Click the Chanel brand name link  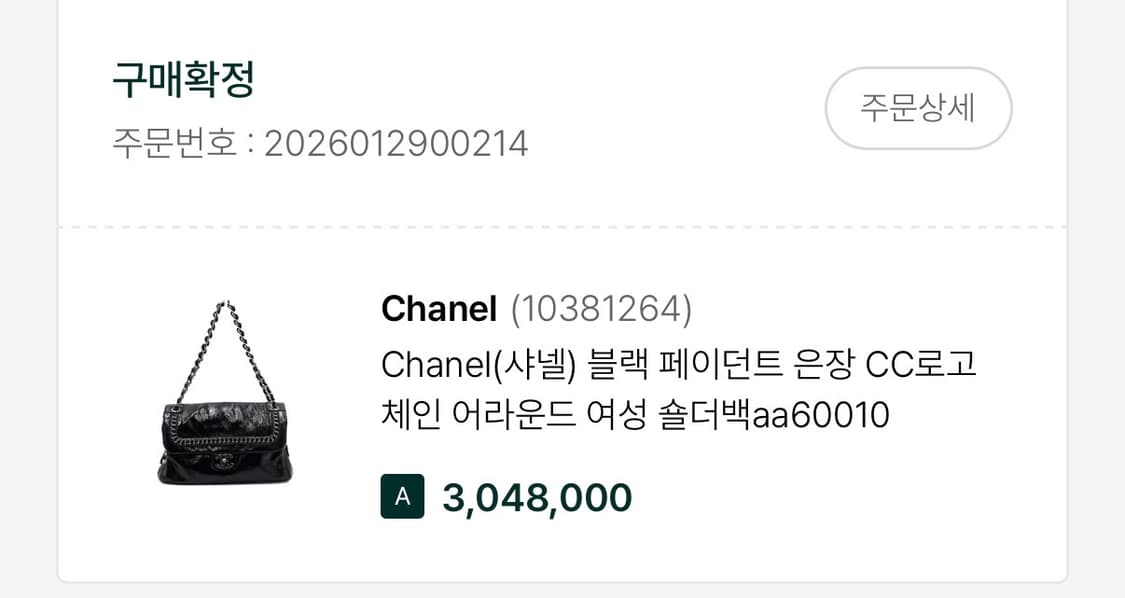(438, 308)
